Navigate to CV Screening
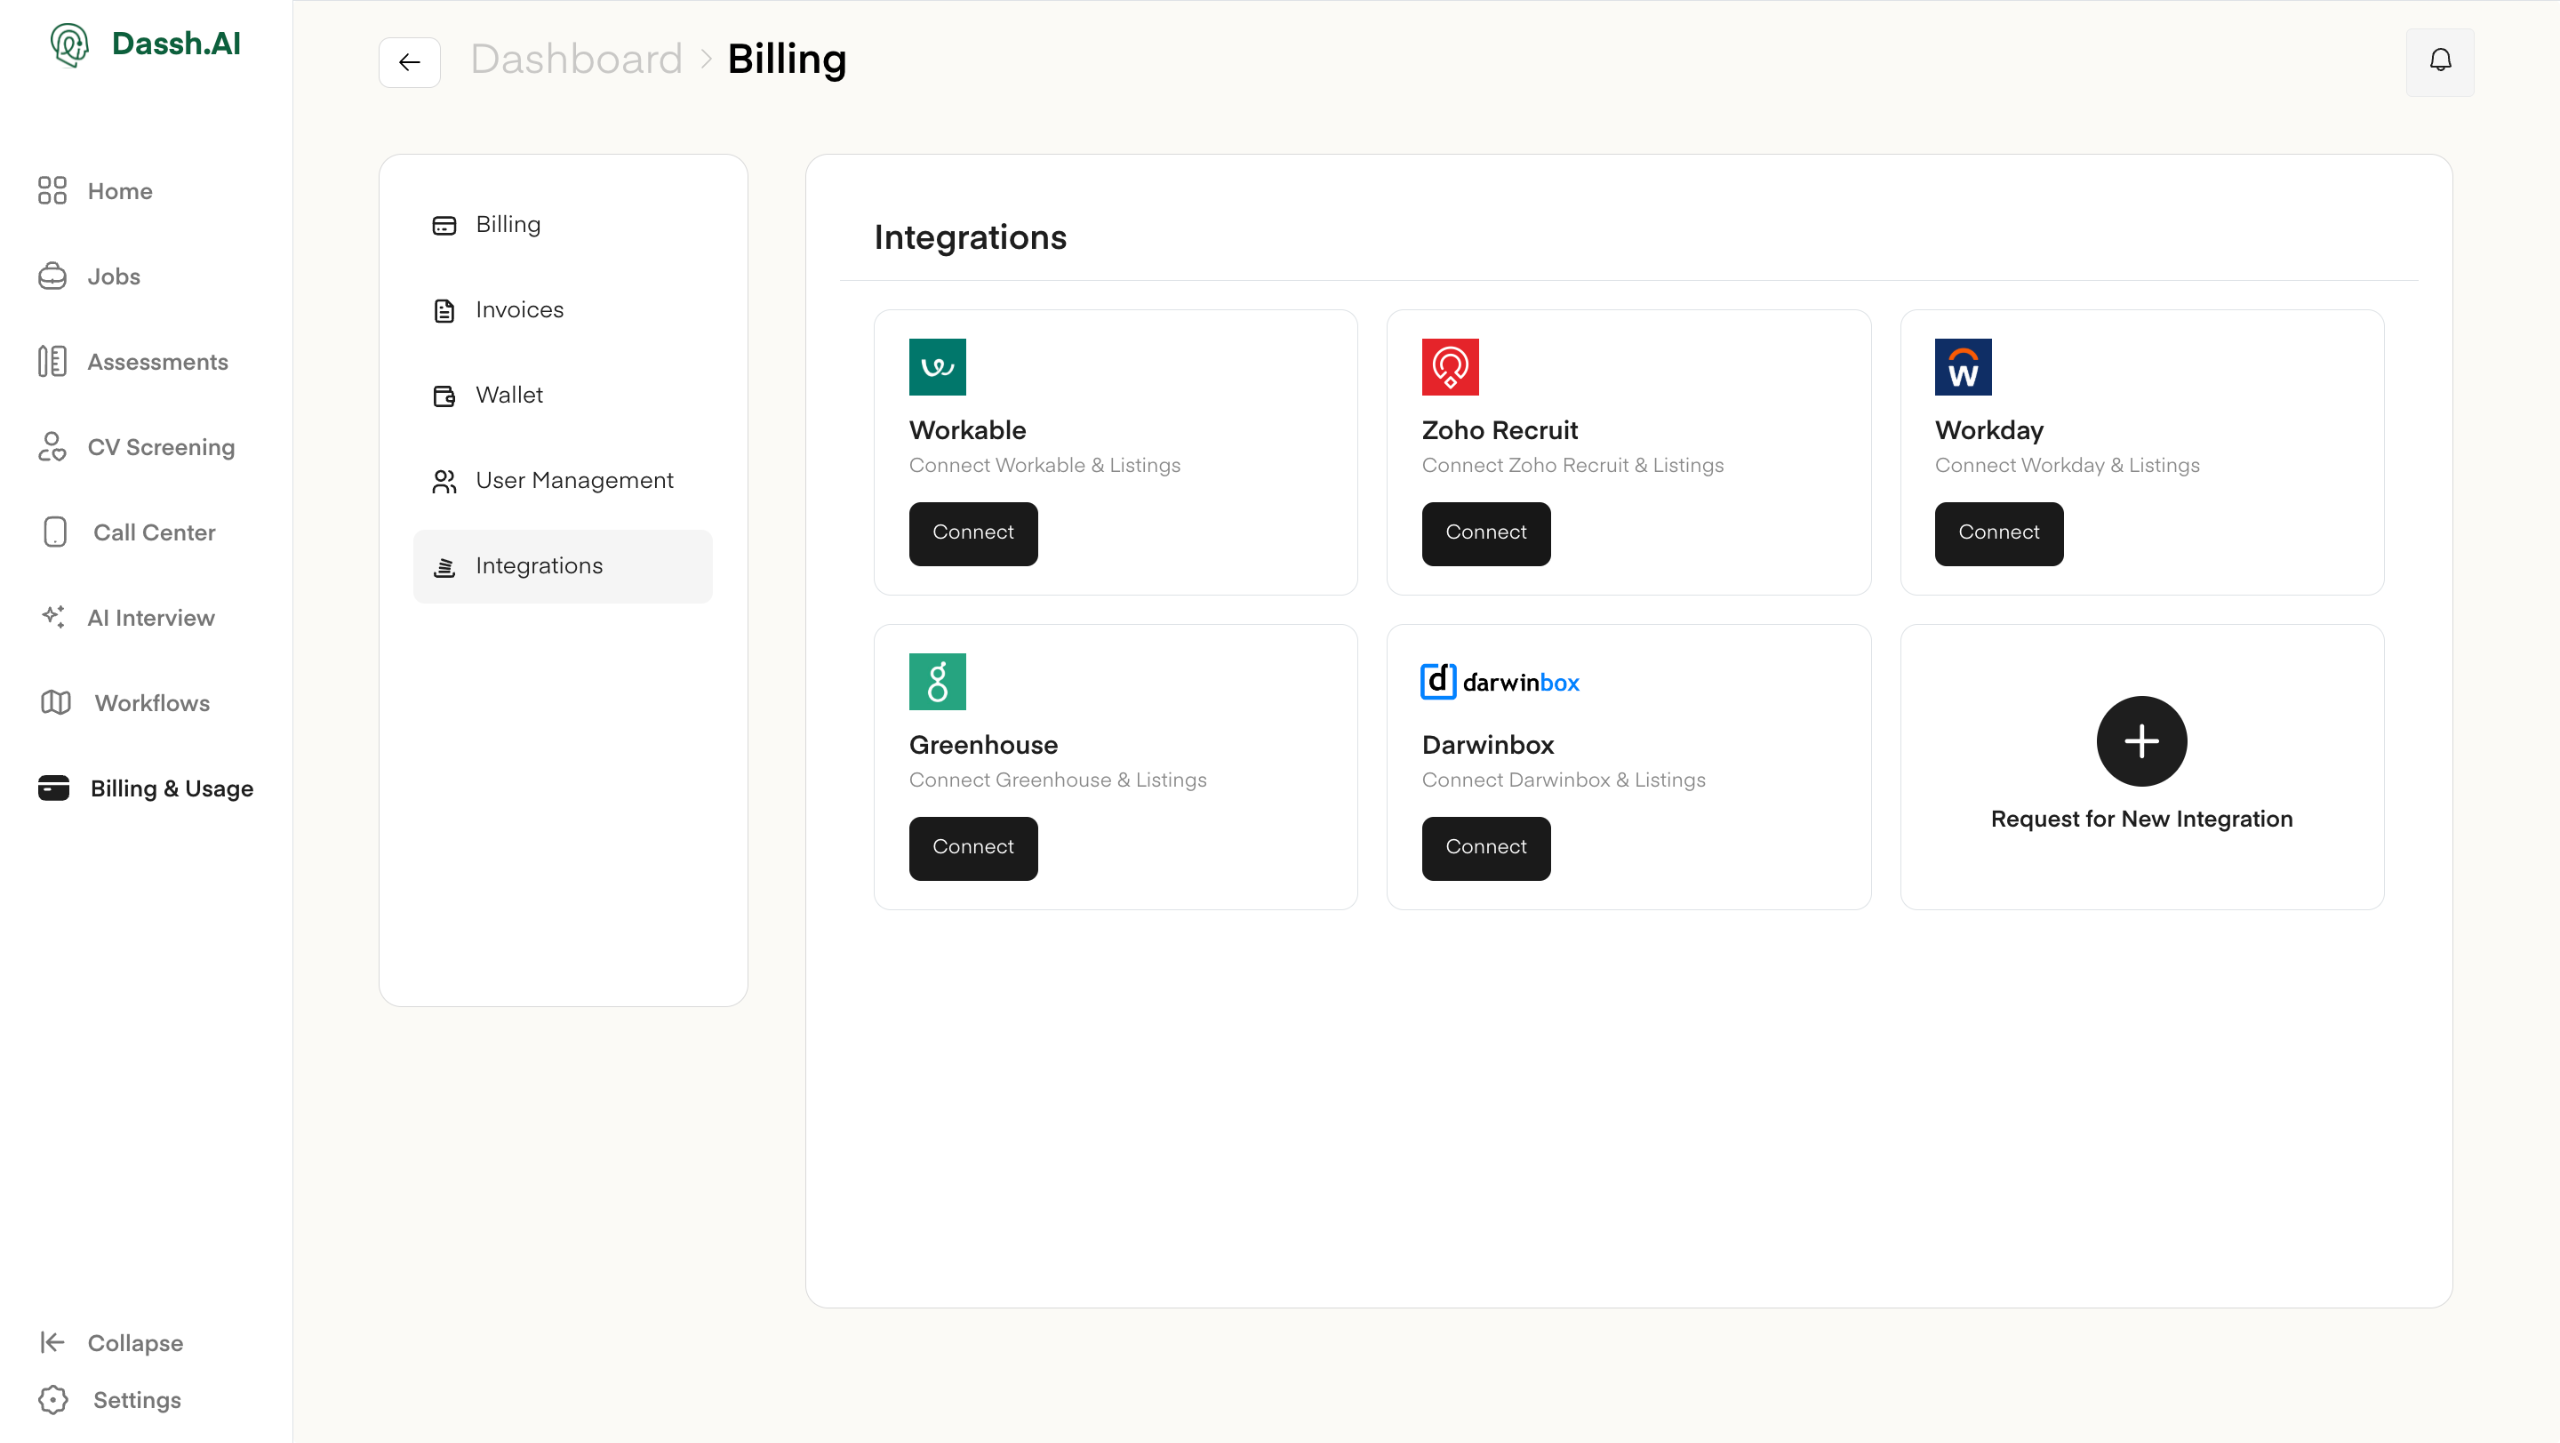Screen dimensions: 2560x1443 pos(160,447)
